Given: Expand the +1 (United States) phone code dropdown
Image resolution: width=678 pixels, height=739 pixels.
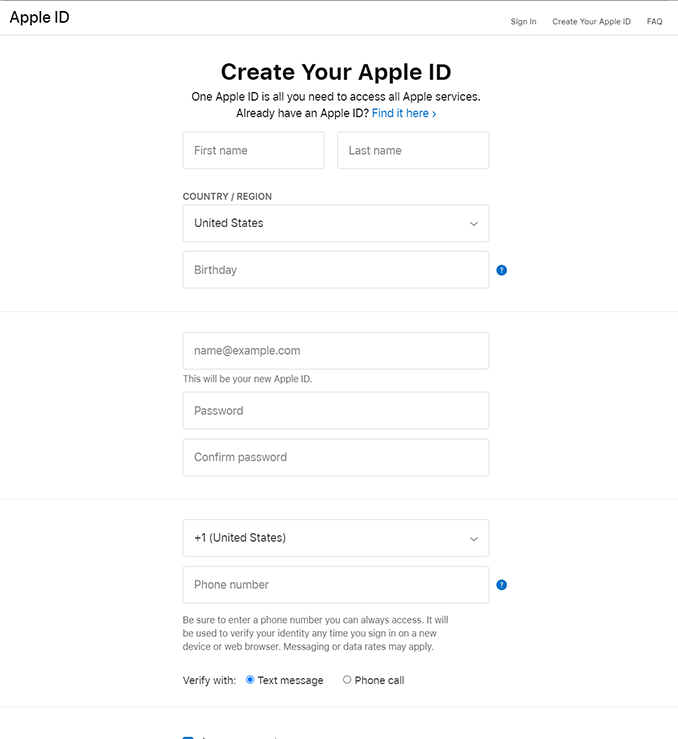Looking at the screenshot, I should pos(336,538).
